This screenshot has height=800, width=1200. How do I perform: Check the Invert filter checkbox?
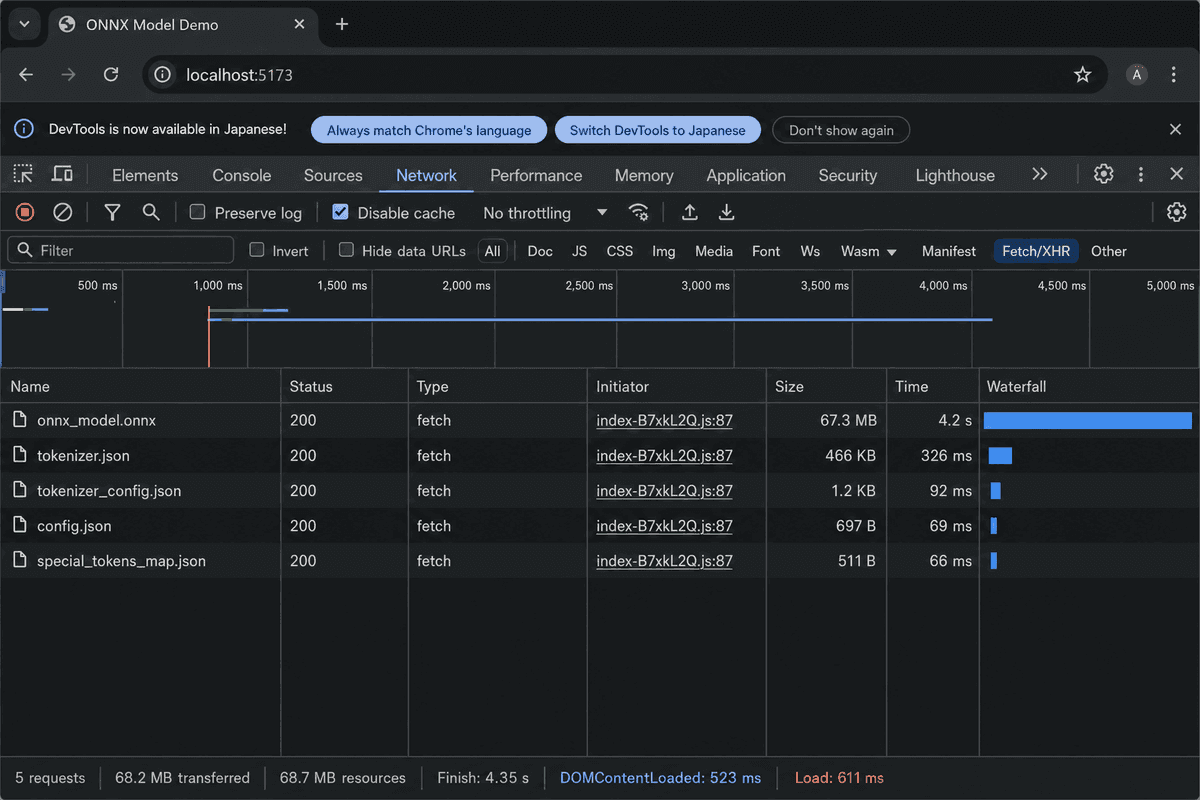pos(257,250)
